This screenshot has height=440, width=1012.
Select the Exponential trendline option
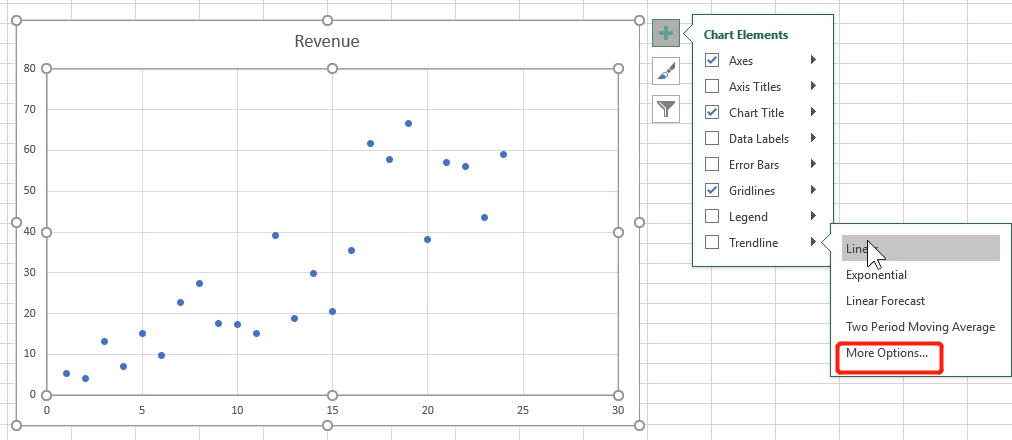[x=876, y=275]
